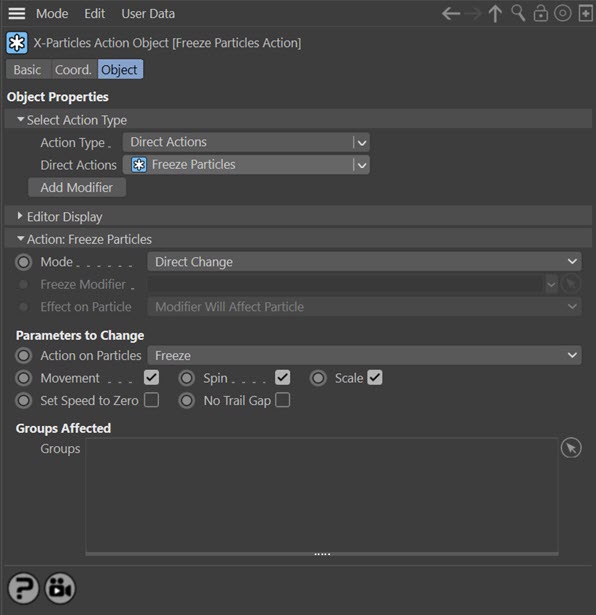Click the Groups list picker arrow icon
The height and width of the screenshot is (615, 596).
(x=571, y=448)
